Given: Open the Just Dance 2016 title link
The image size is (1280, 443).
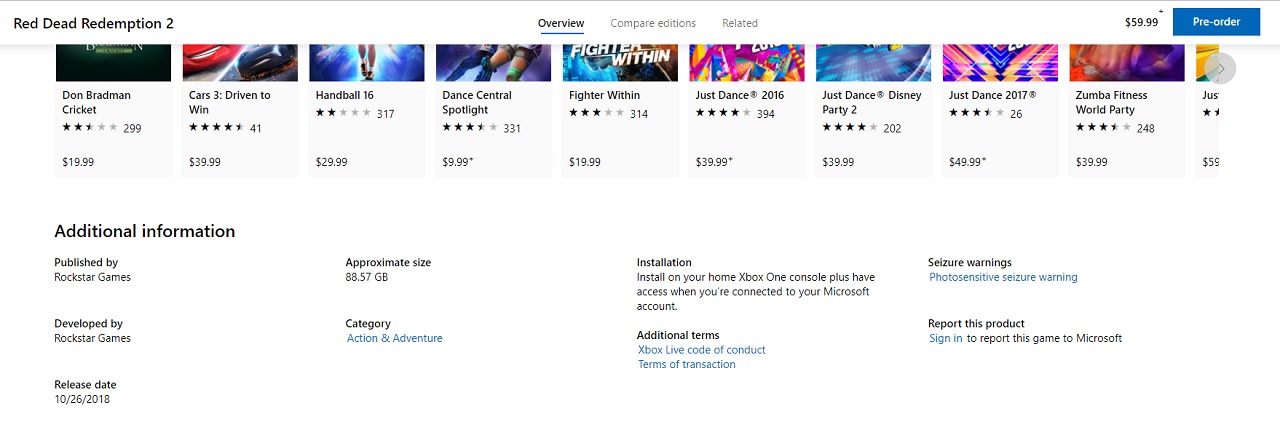Looking at the screenshot, I should [740, 95].
